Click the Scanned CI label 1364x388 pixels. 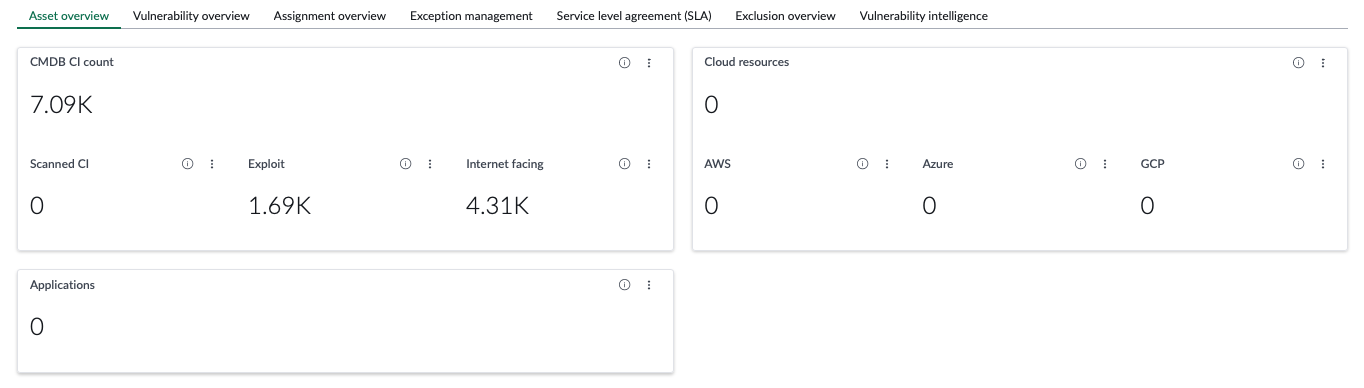pos(59,164)
